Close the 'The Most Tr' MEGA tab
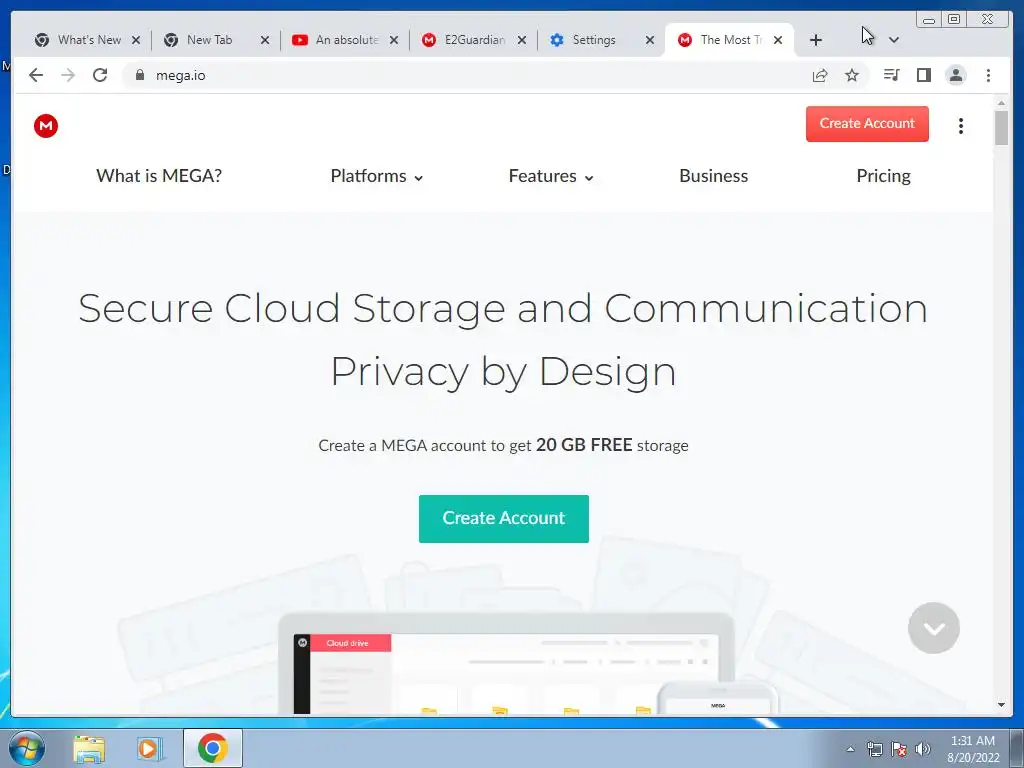1024x768 pixels. pos(778,40)
